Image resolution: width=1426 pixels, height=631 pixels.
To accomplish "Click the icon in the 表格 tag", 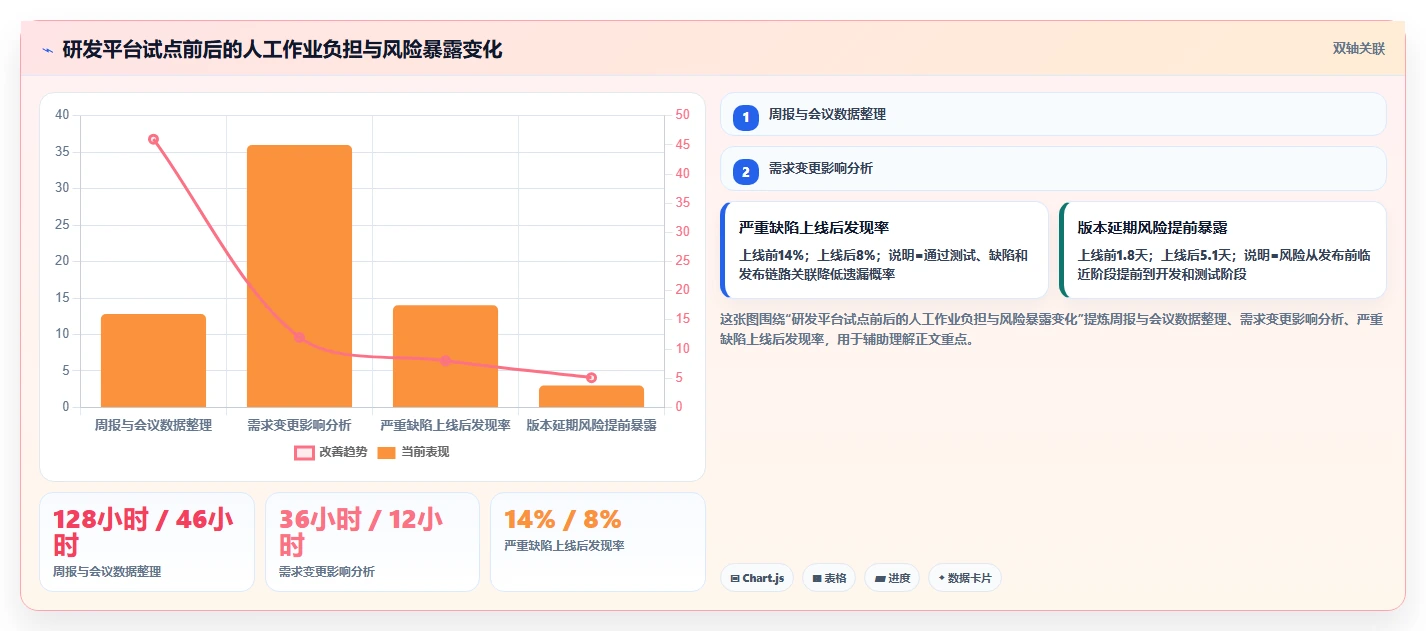I will tap(817, 578).
